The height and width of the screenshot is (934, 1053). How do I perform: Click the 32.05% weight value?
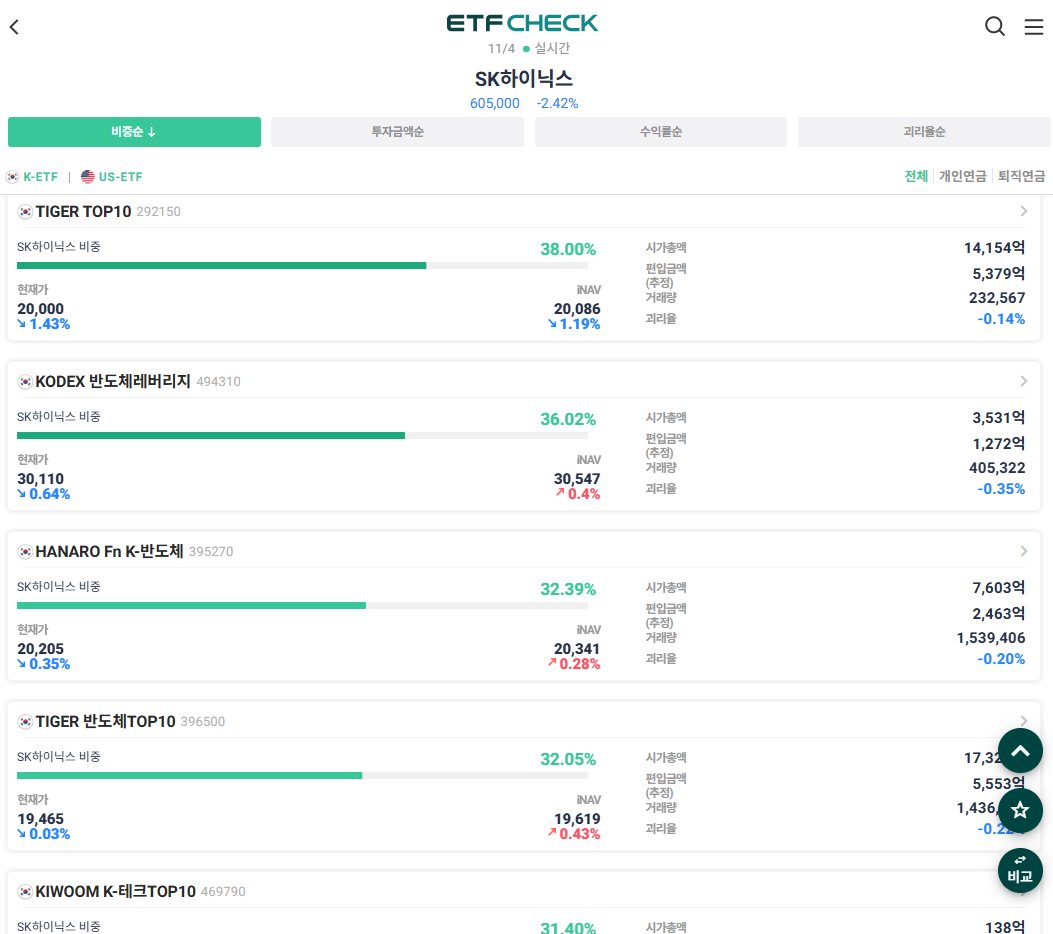point(568,759)
